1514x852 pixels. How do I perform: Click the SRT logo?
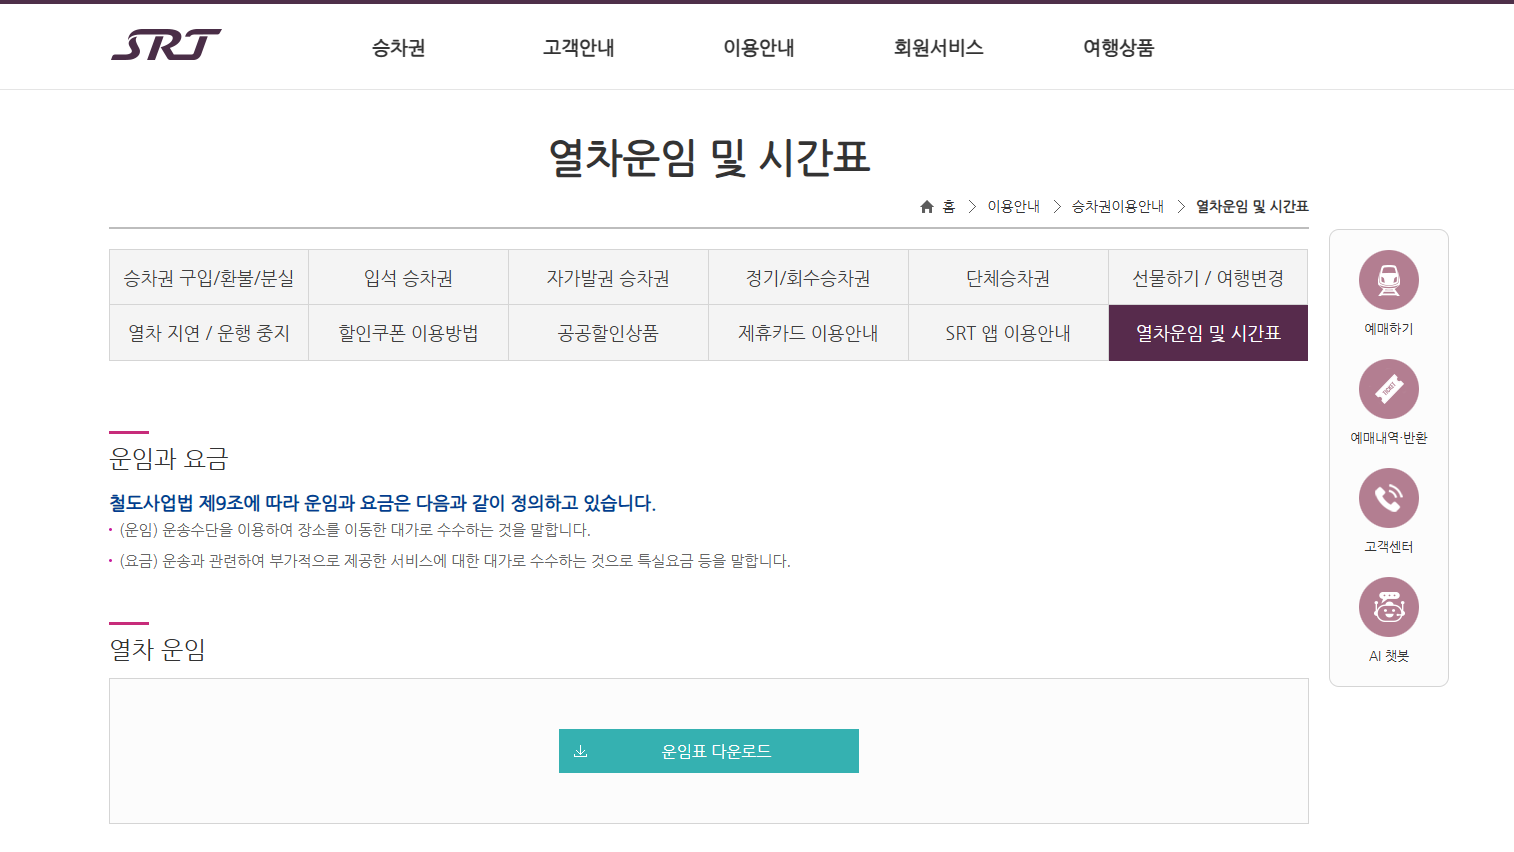click(167, 45)
